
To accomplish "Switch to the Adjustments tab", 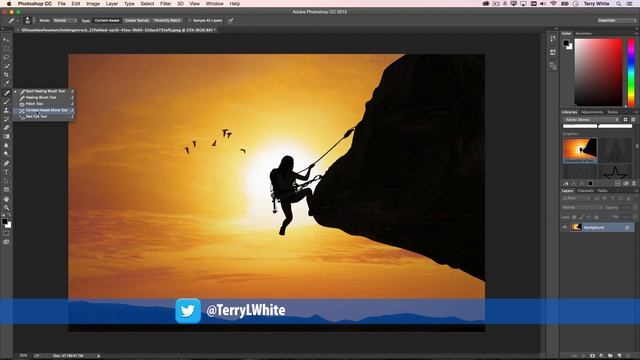I will point(592,112).
